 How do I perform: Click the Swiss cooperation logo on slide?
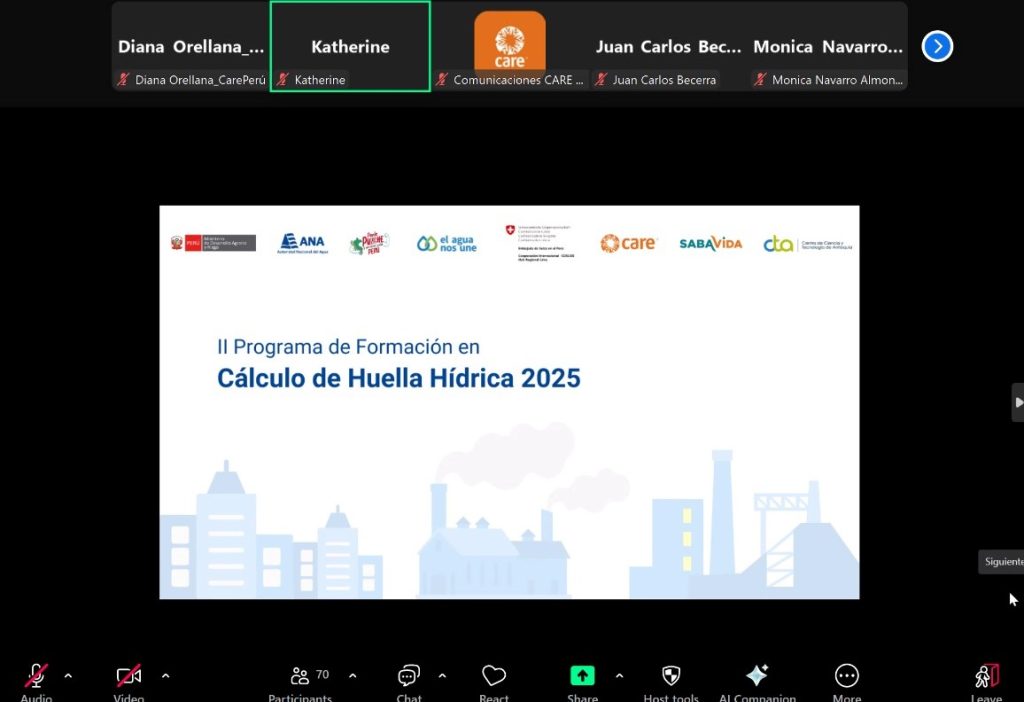(x=539, y=243)
